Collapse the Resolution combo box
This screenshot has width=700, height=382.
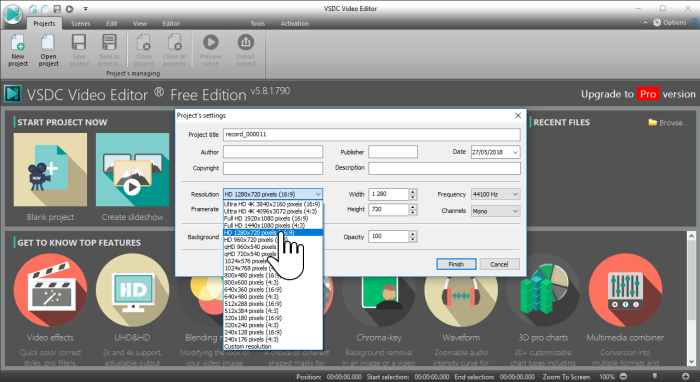point(318,194)
